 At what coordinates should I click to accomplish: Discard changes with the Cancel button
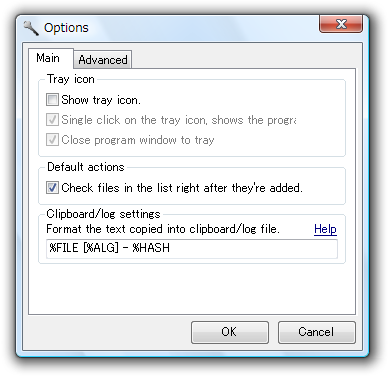[317, 332]
